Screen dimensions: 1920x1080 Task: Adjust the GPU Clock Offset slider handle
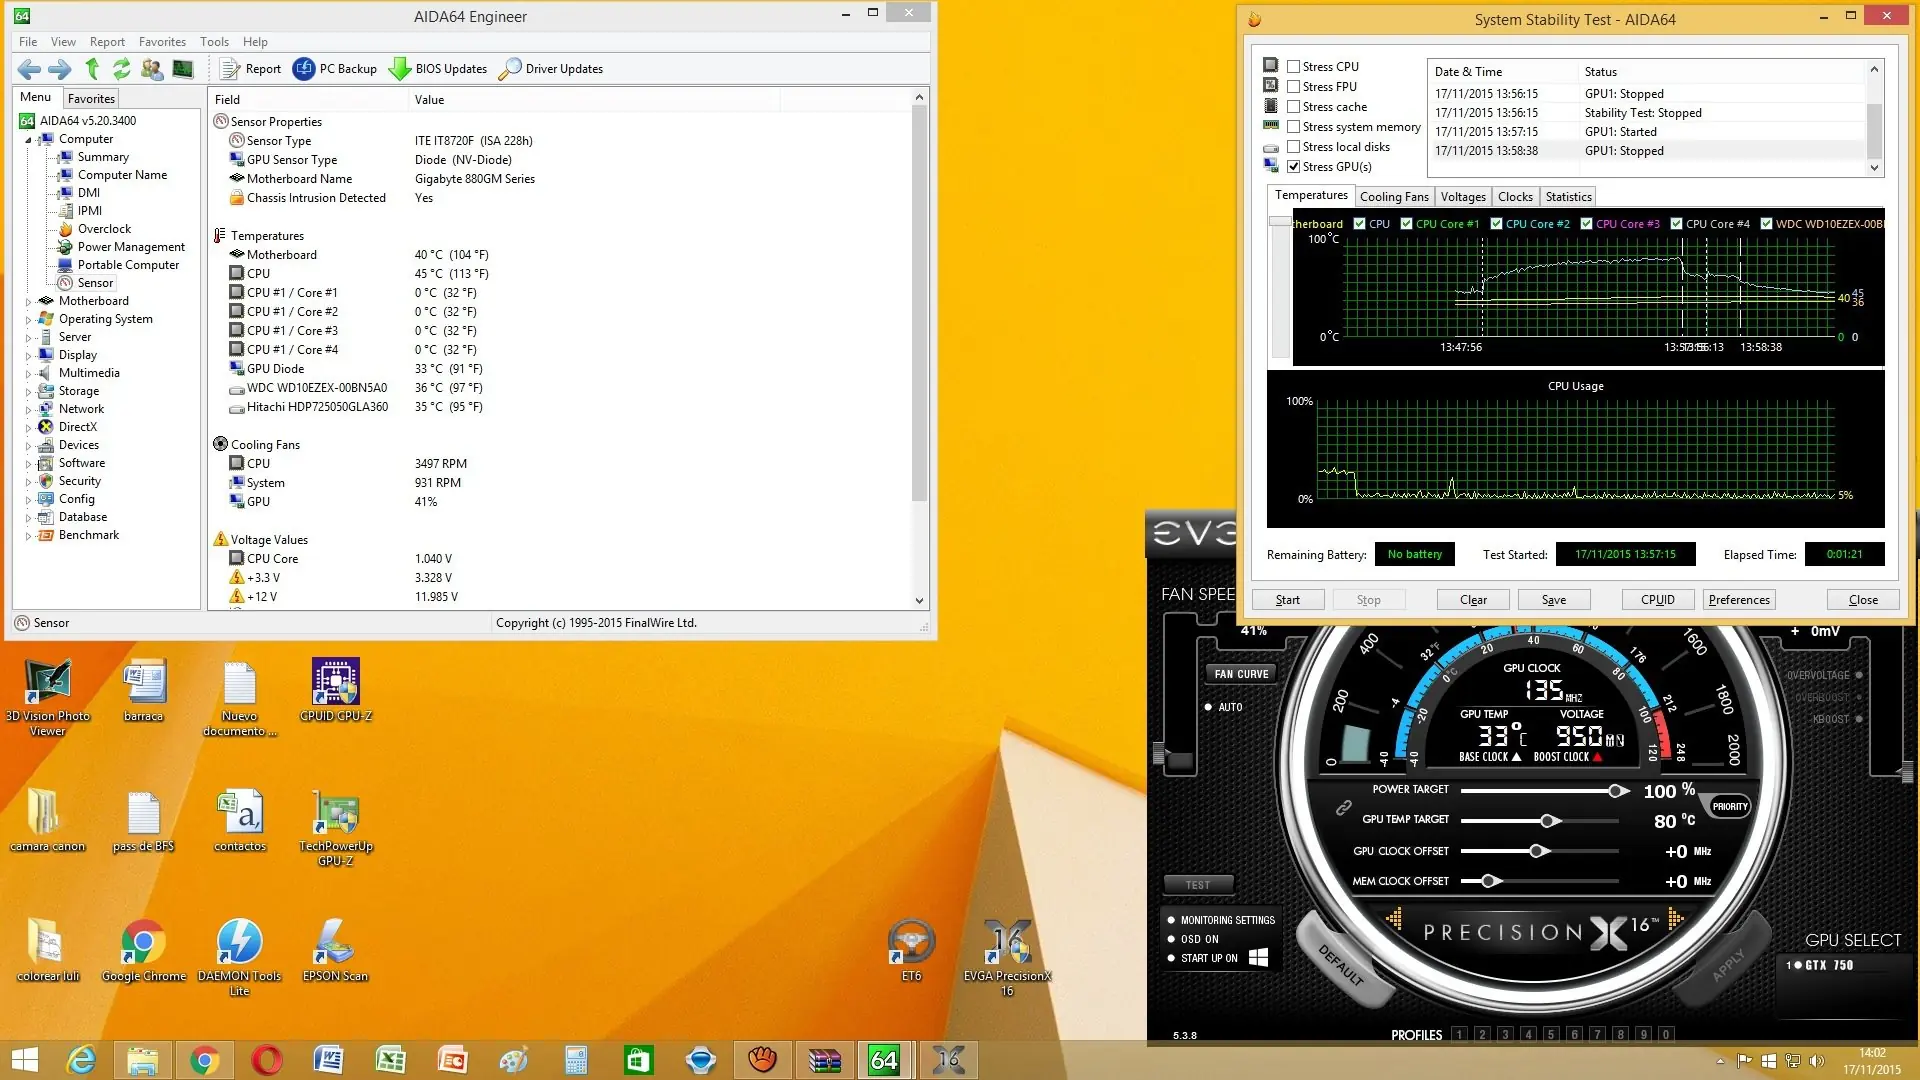click(x=1538, y=851)
